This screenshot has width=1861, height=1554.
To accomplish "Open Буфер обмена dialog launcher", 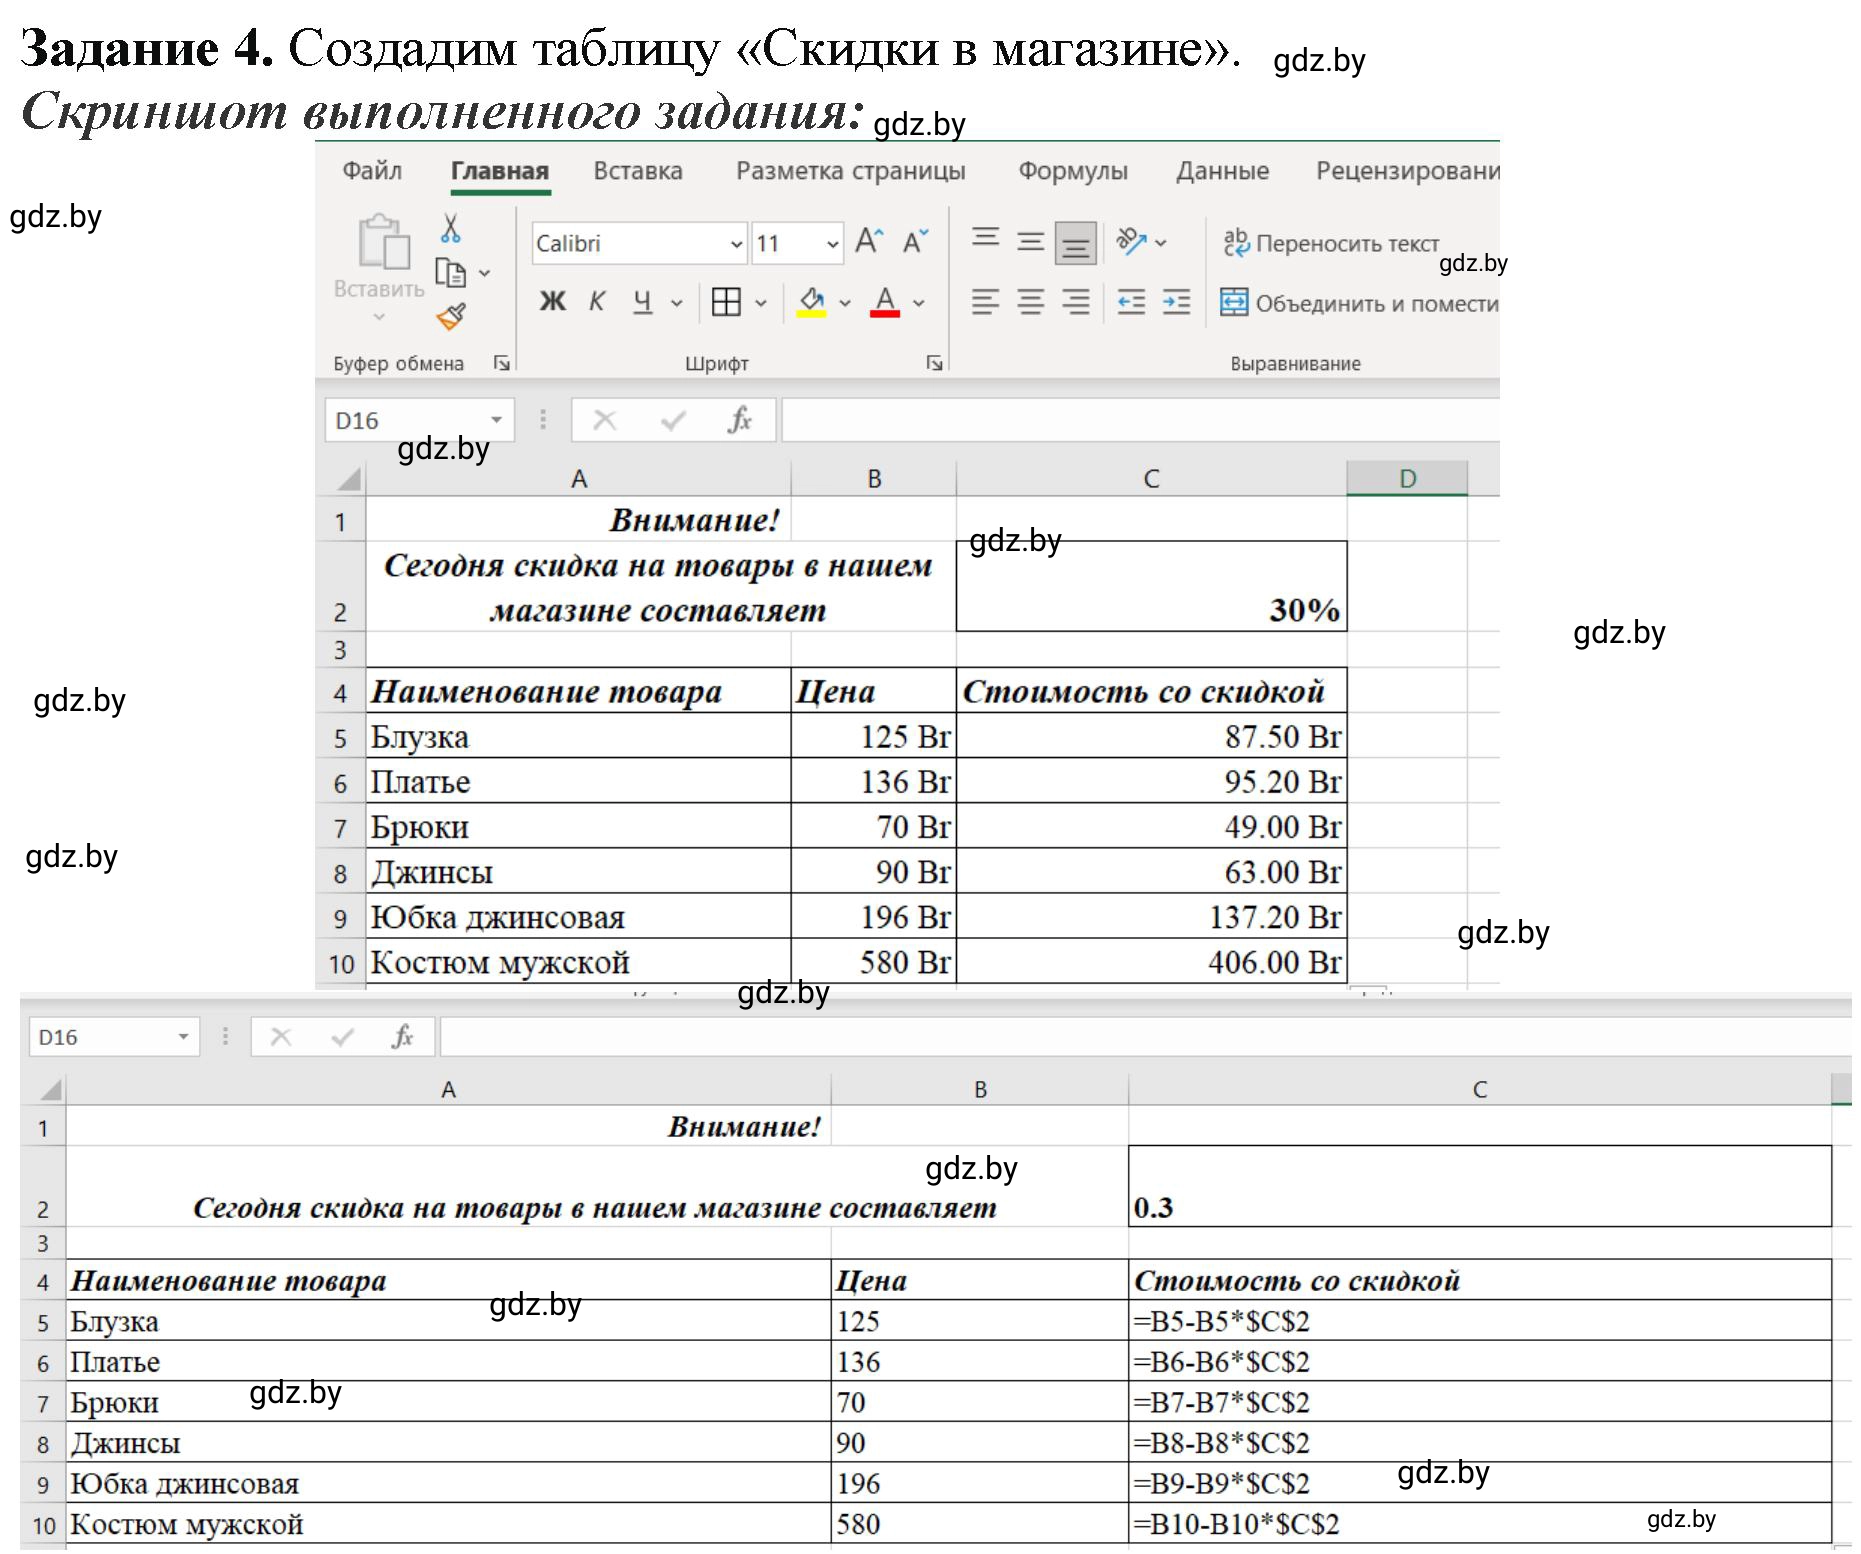I will click(501, 363).
